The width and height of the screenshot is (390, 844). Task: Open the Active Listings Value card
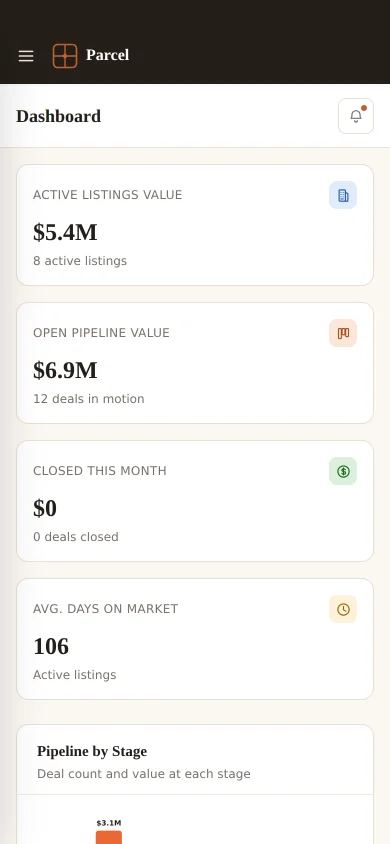click(195, 225)
